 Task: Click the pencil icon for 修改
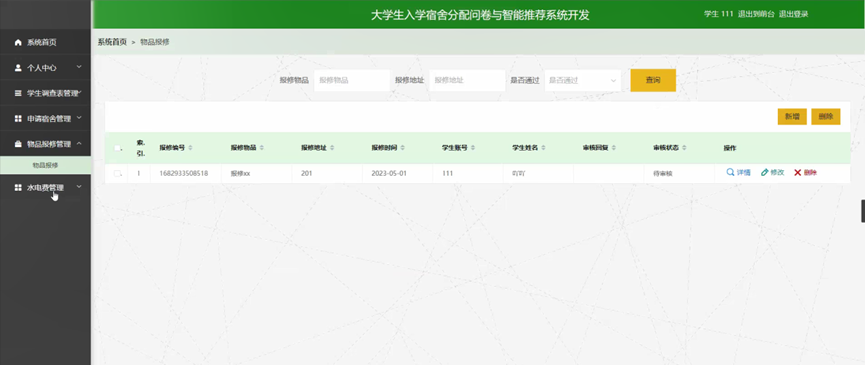click(765, 173)
